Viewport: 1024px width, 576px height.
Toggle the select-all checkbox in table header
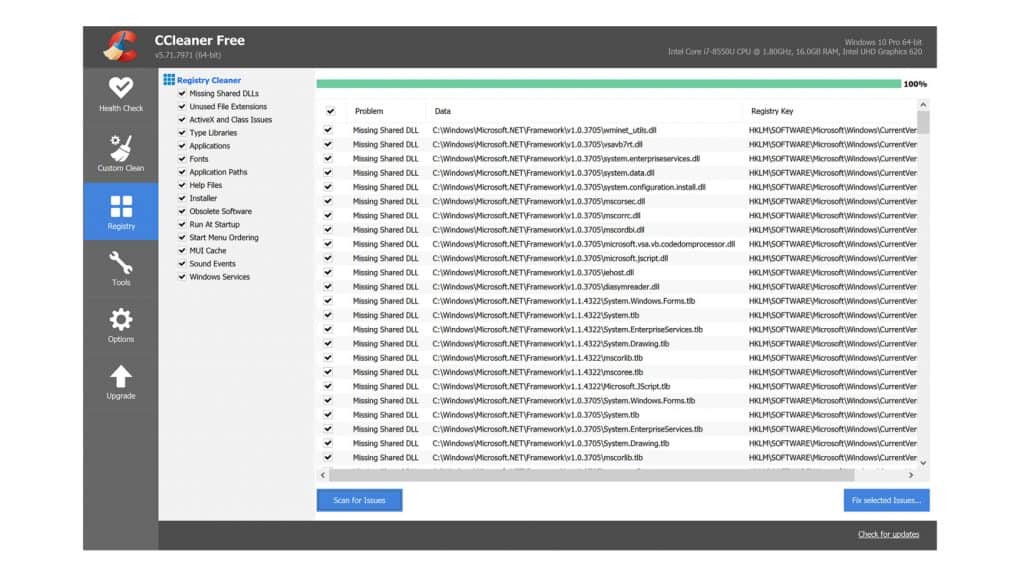tap(329, 111)
